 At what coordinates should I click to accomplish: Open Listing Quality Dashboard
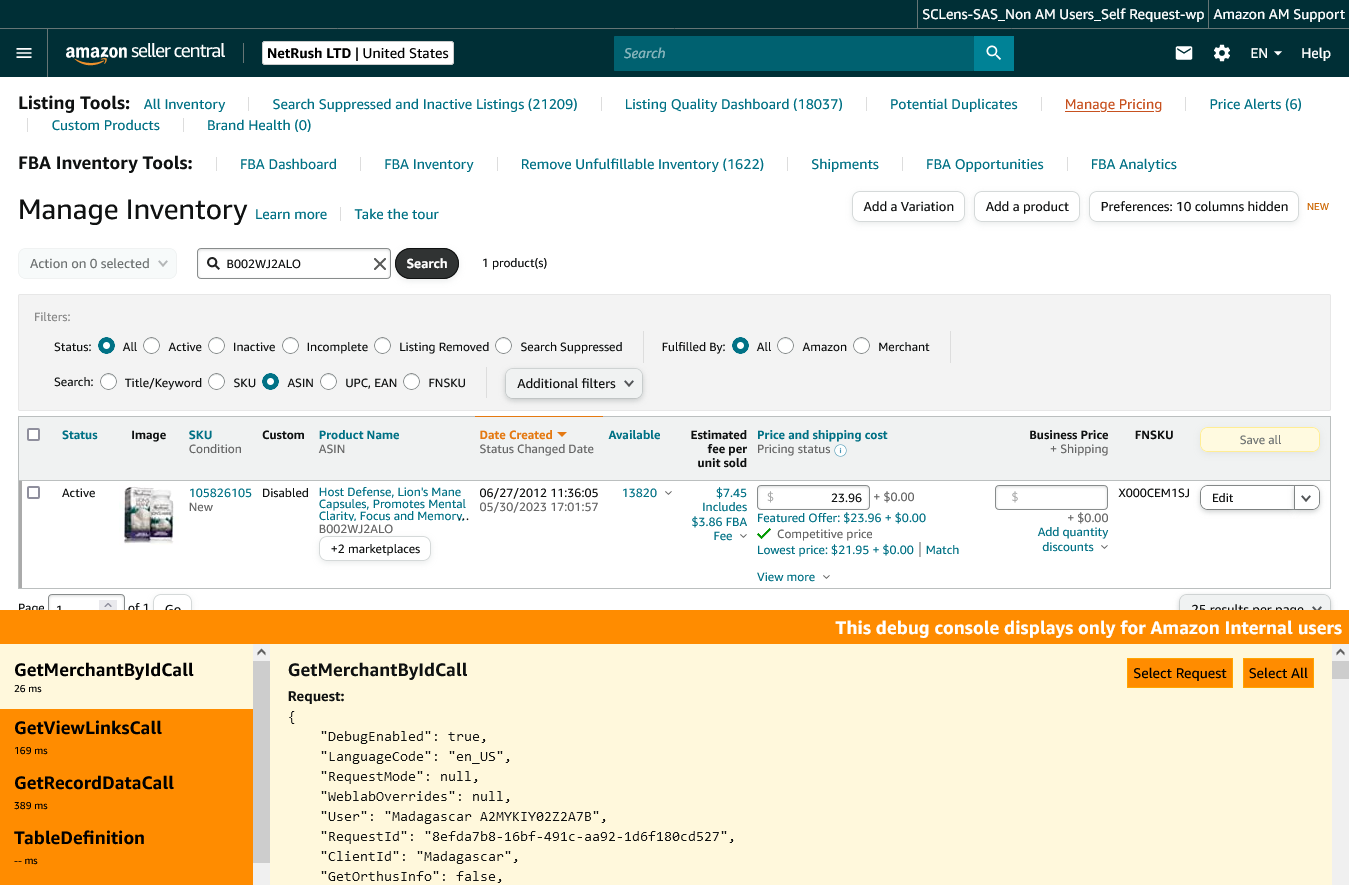pyautogui.click(x=734, y=104)
